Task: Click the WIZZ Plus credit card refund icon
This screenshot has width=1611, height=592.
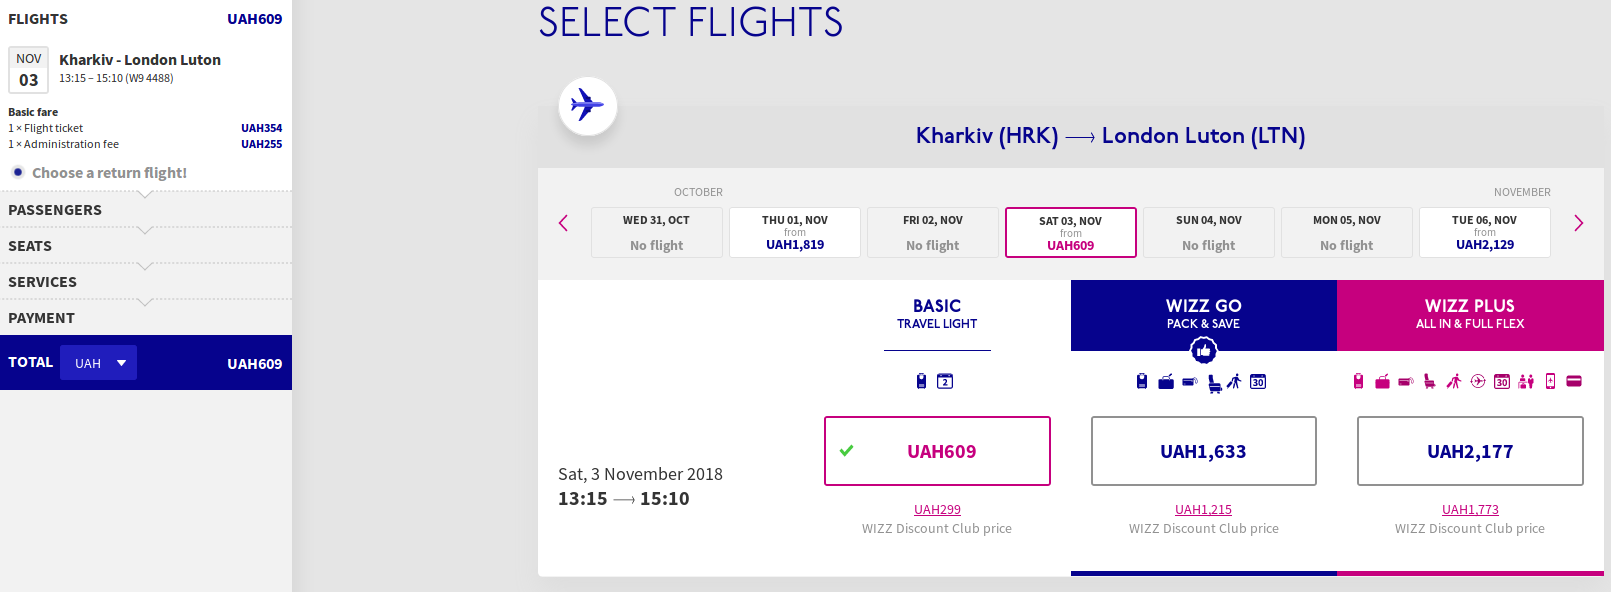Action: 1574,382
